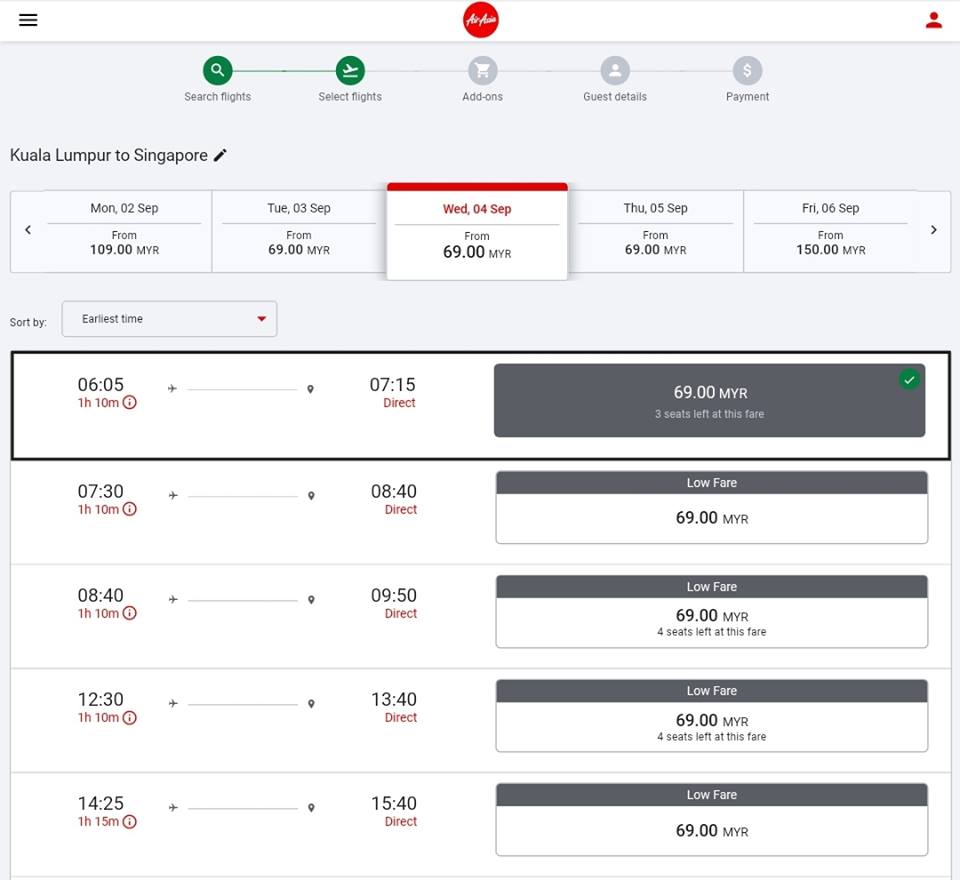Select the Low Fare for 07:30 flight

click(711, 508)
